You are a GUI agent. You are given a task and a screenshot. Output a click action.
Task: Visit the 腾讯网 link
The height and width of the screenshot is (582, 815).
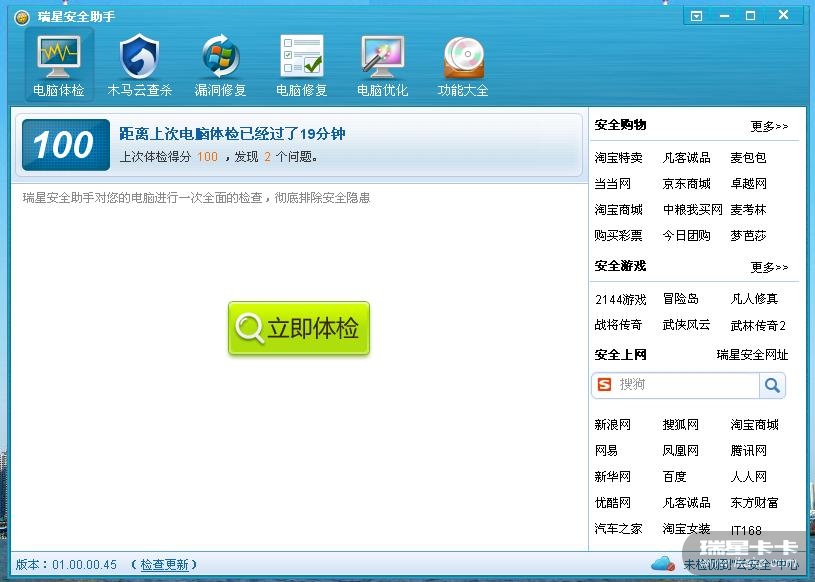tap(748, 451)
